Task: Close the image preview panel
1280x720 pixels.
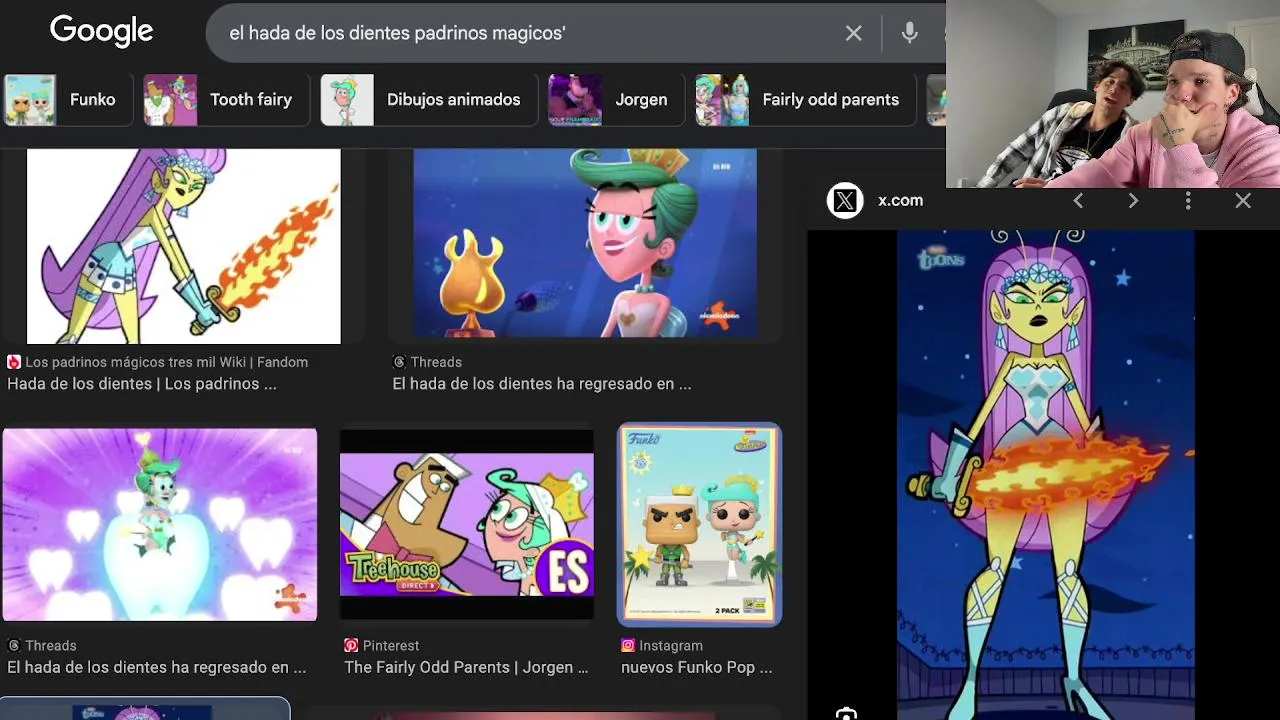Action: point(1243,201)
